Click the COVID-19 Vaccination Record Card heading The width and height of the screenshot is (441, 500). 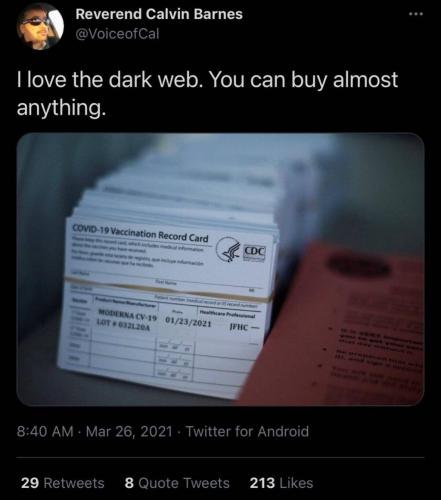click(x=140, y=233)
